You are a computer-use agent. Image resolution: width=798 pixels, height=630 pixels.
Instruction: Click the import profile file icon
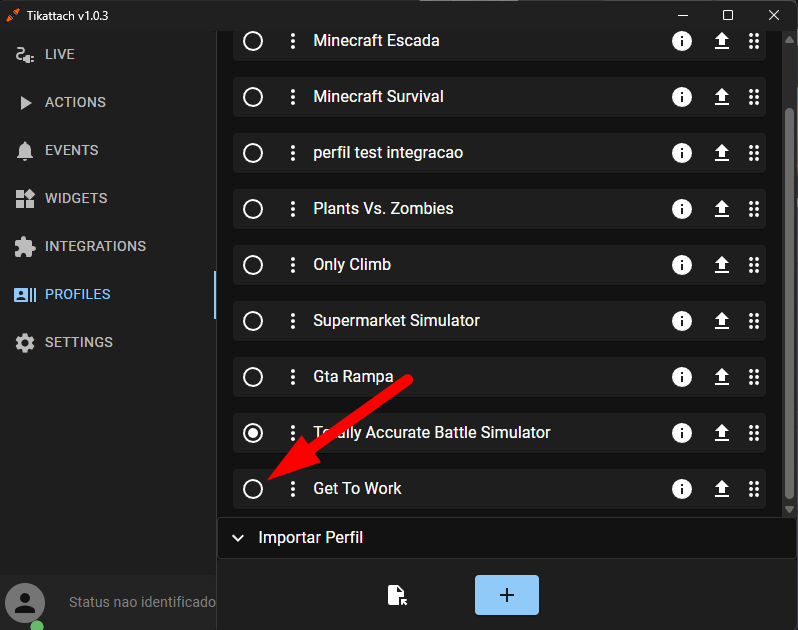(x=397, y=595)
